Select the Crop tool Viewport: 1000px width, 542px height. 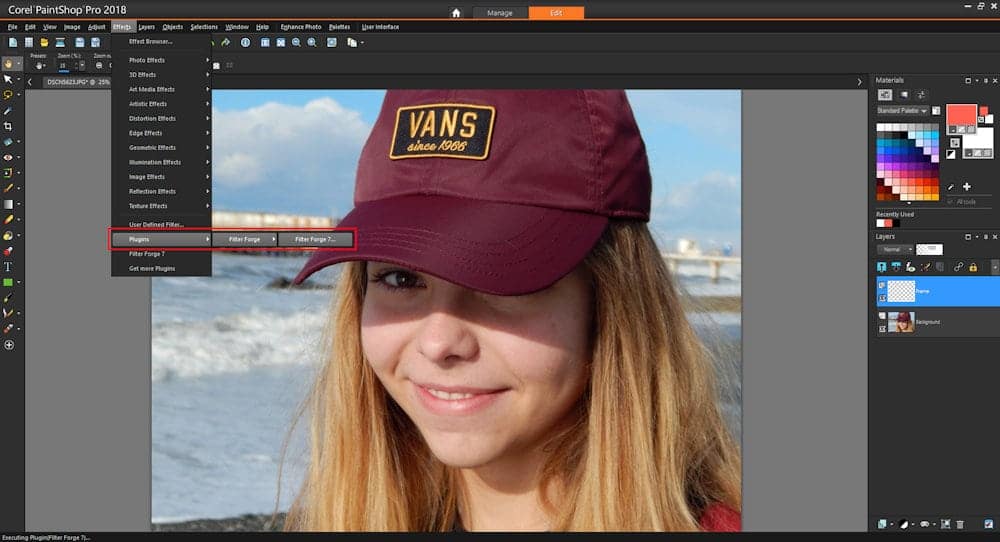(x=8, y=126)
